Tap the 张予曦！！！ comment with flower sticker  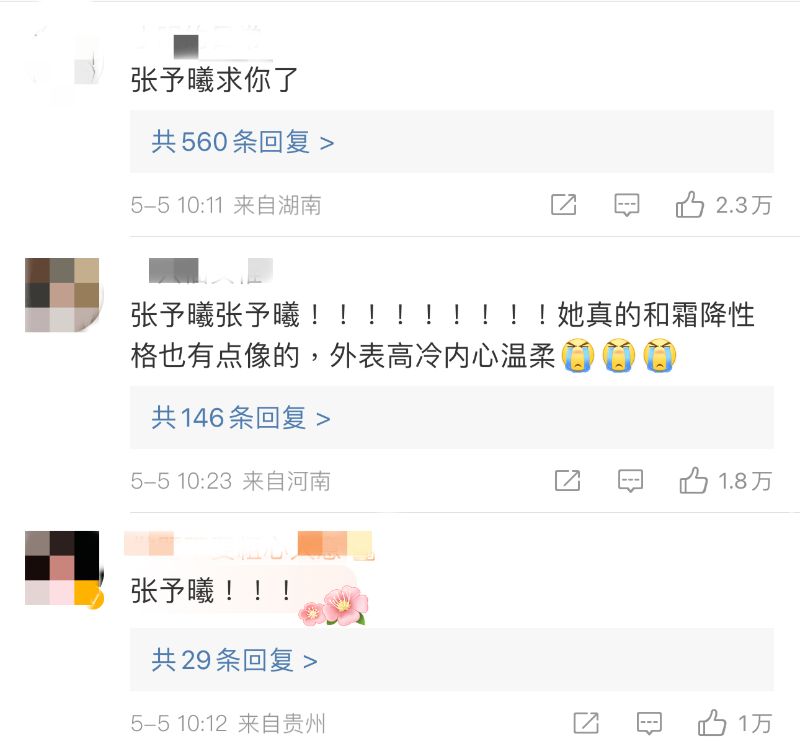(211, 591)
